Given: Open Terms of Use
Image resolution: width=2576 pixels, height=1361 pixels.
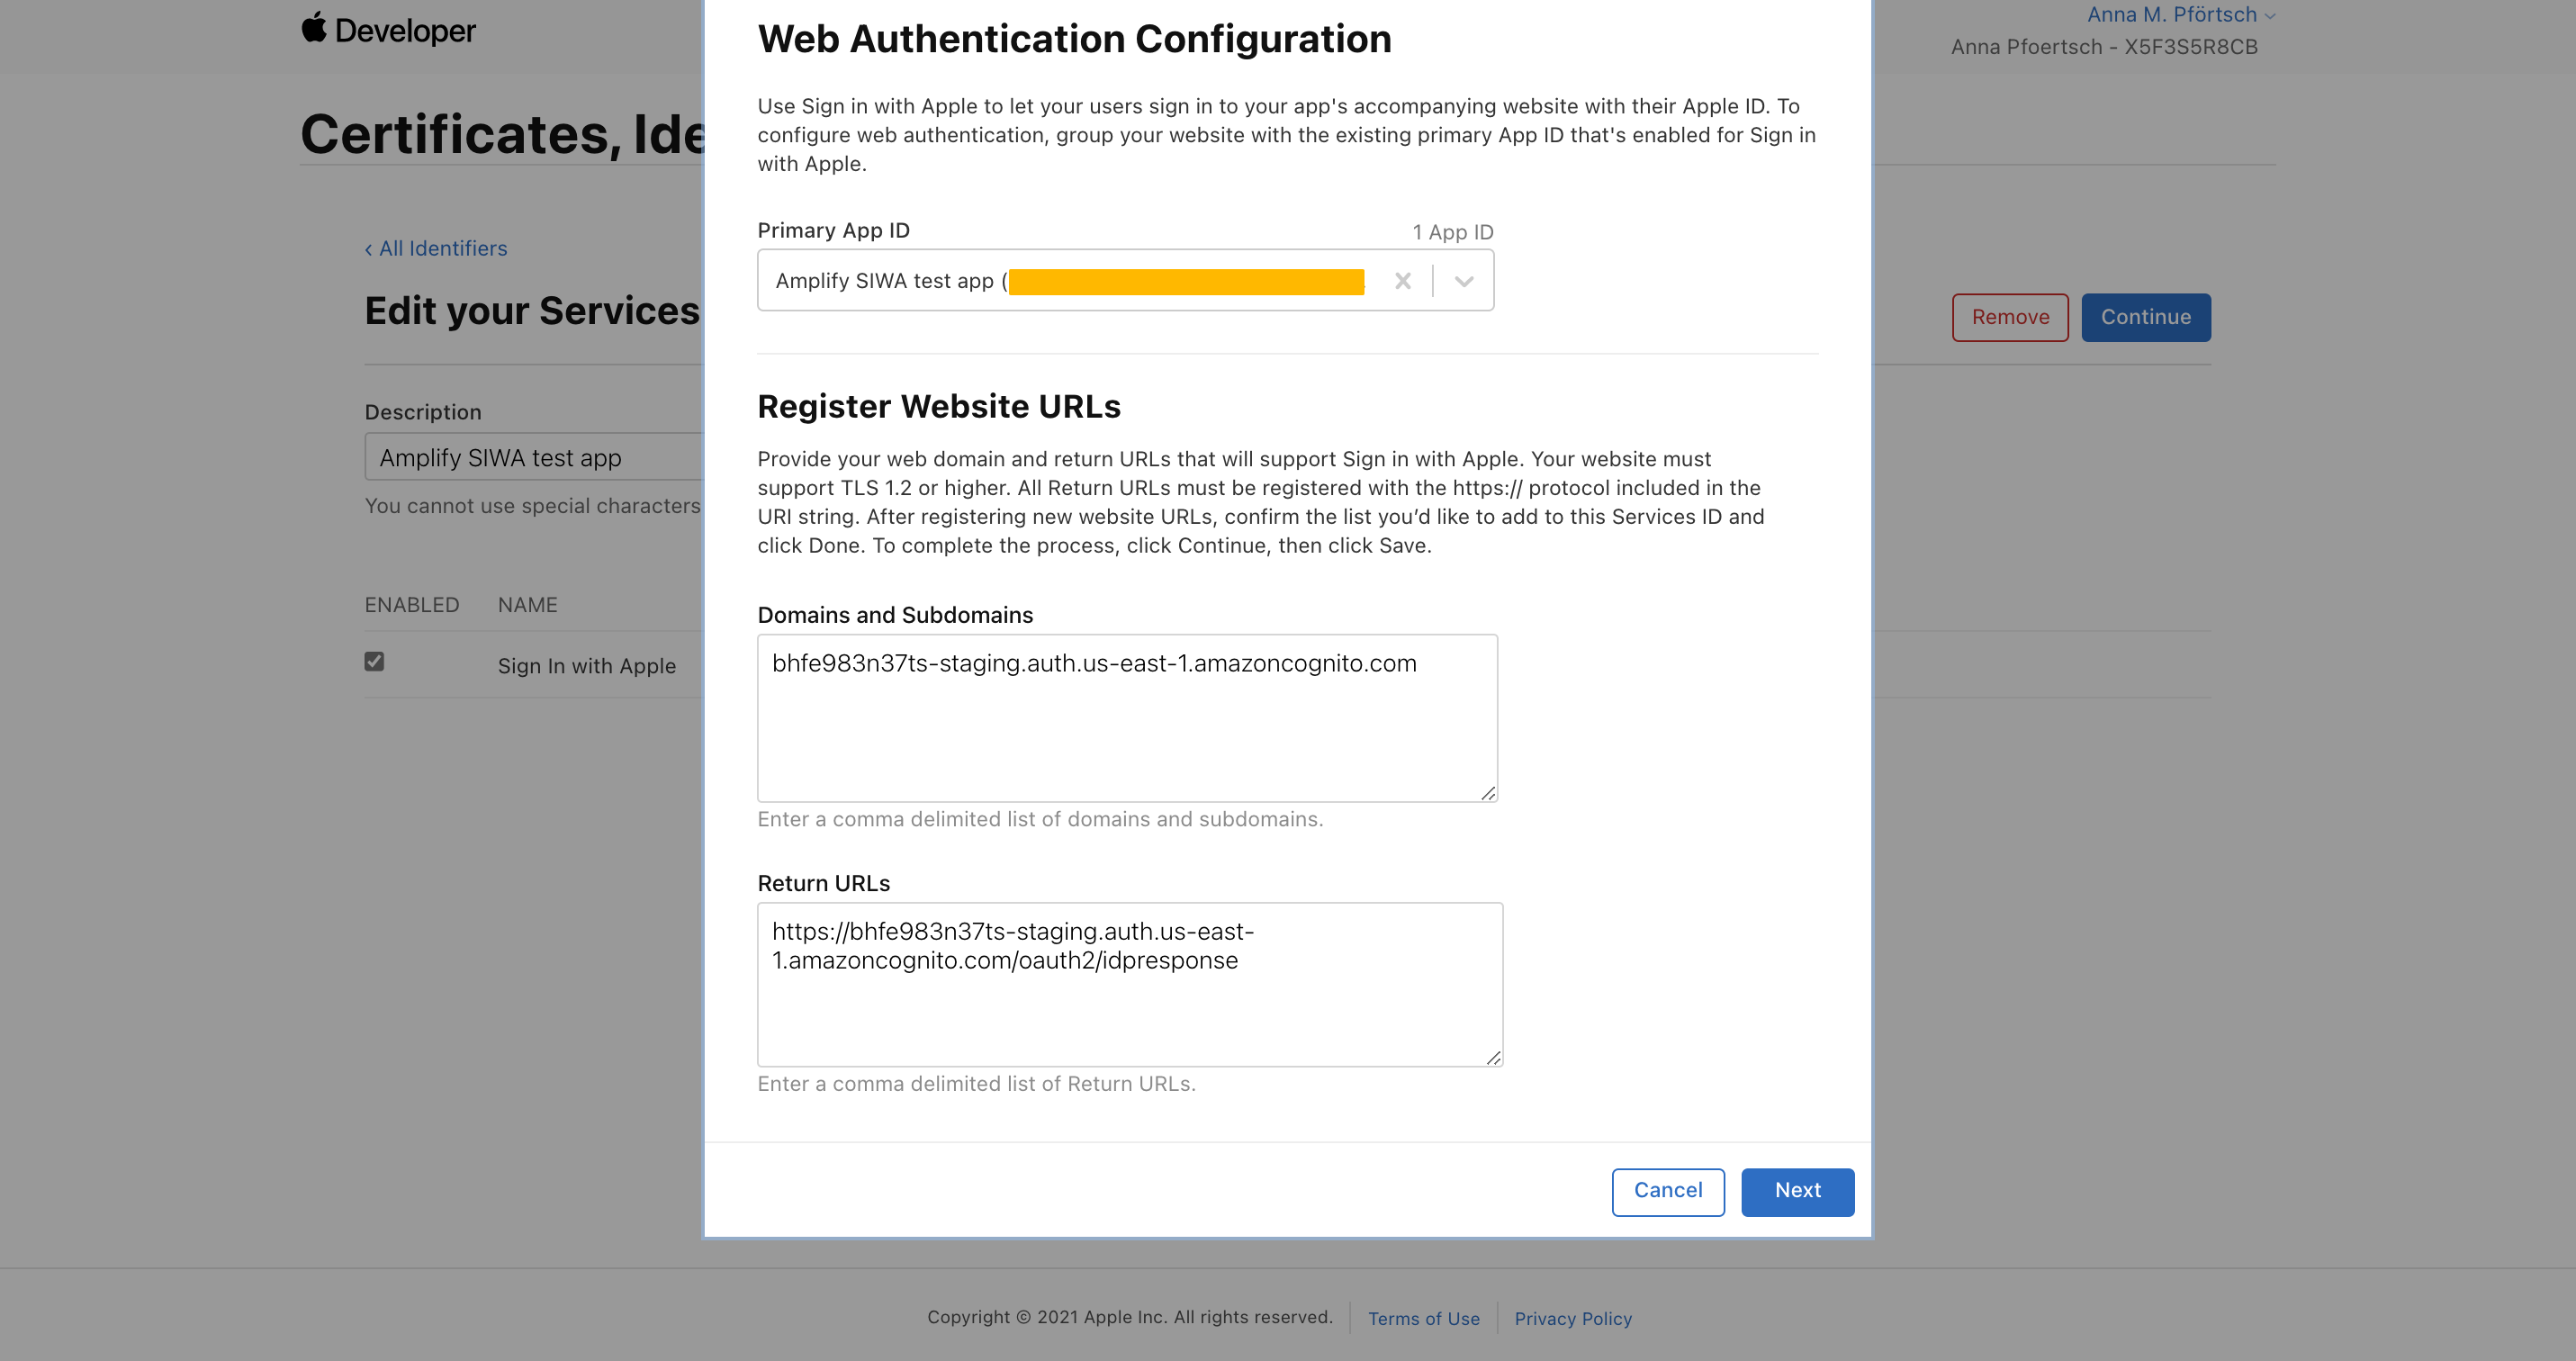Looking at the screenshot, I should pyautogui.click(x=1424, y=1318).
